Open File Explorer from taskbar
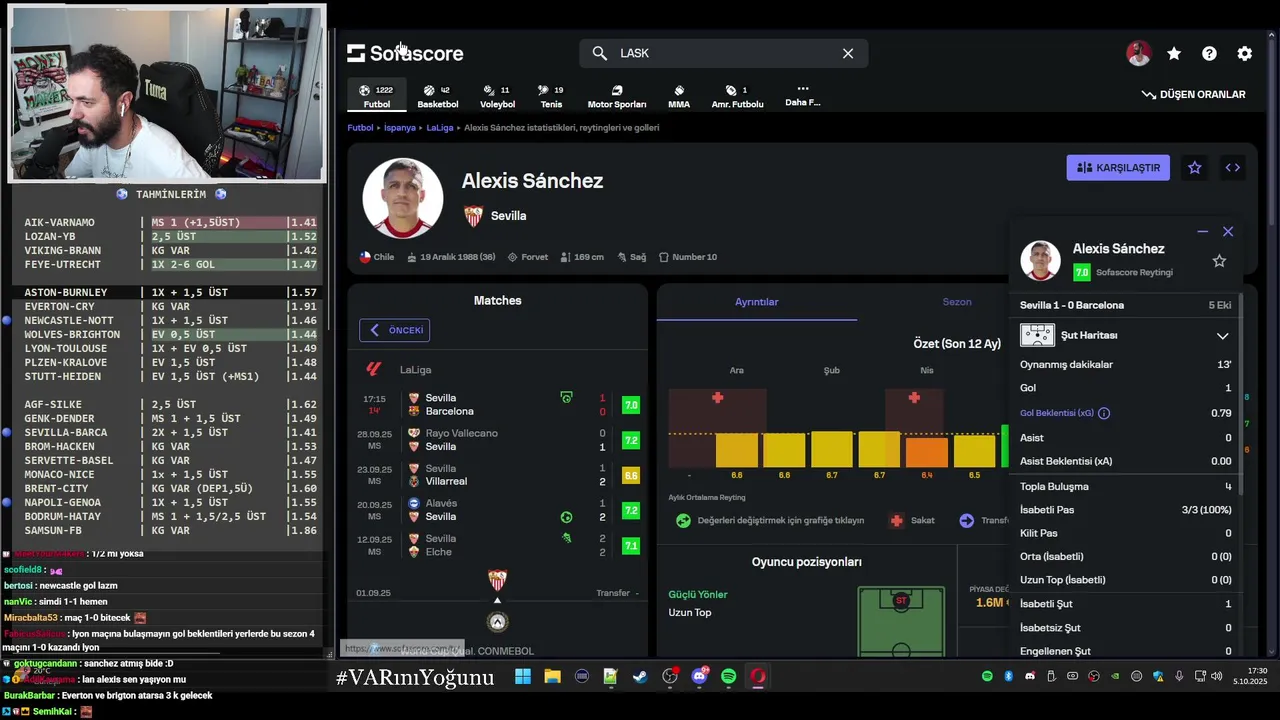 (552, 677)
